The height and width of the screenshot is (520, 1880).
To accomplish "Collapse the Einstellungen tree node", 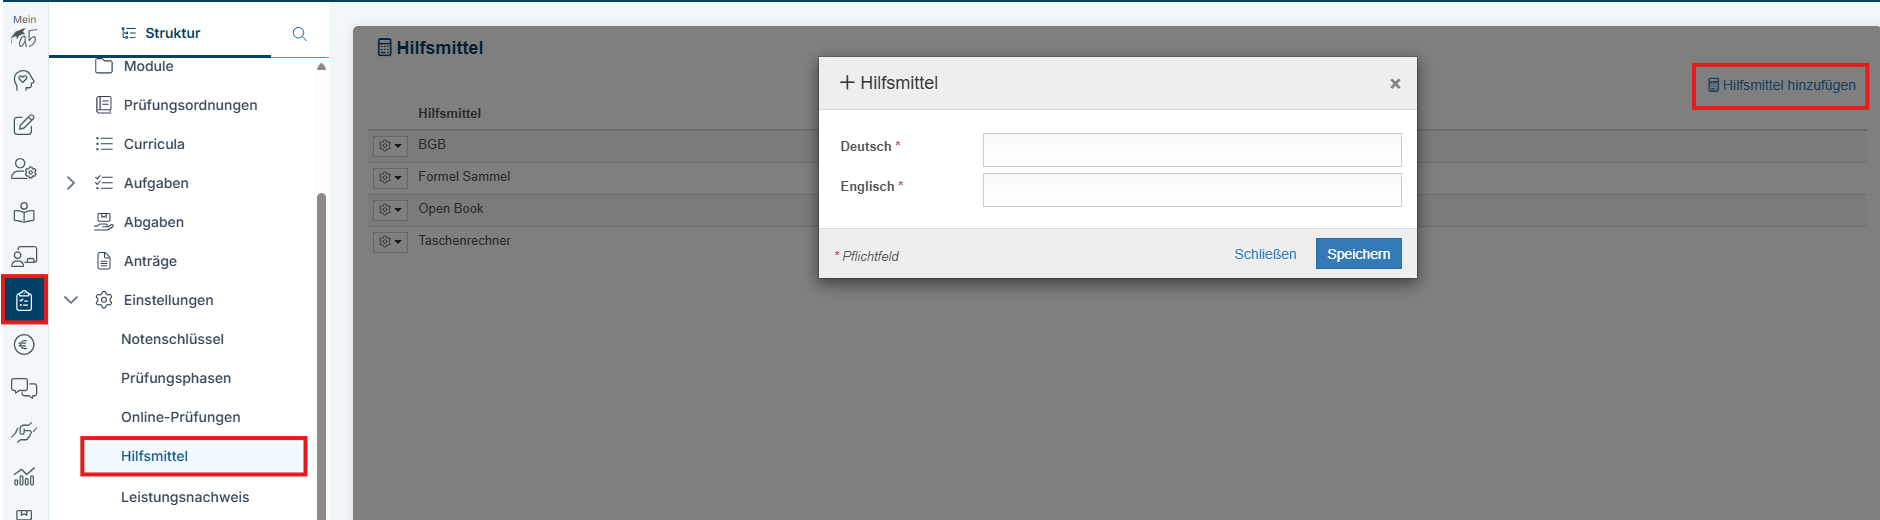I will pyautogui.click(x=71, y=300).
